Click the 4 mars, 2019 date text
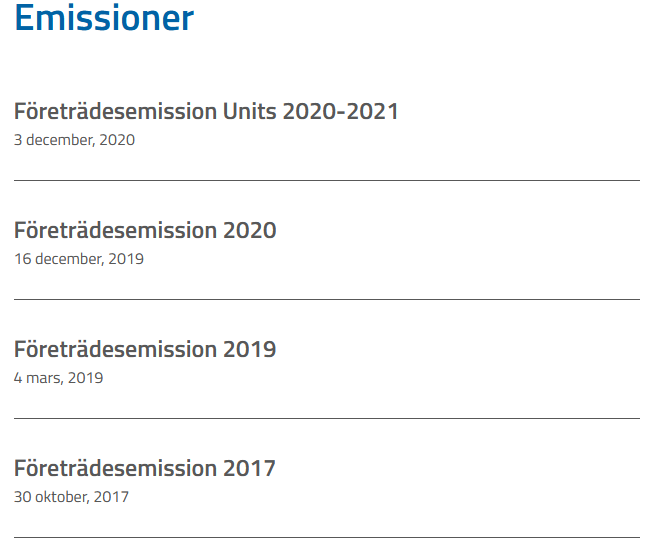This screenshot has height=553, width=654. 58,378
